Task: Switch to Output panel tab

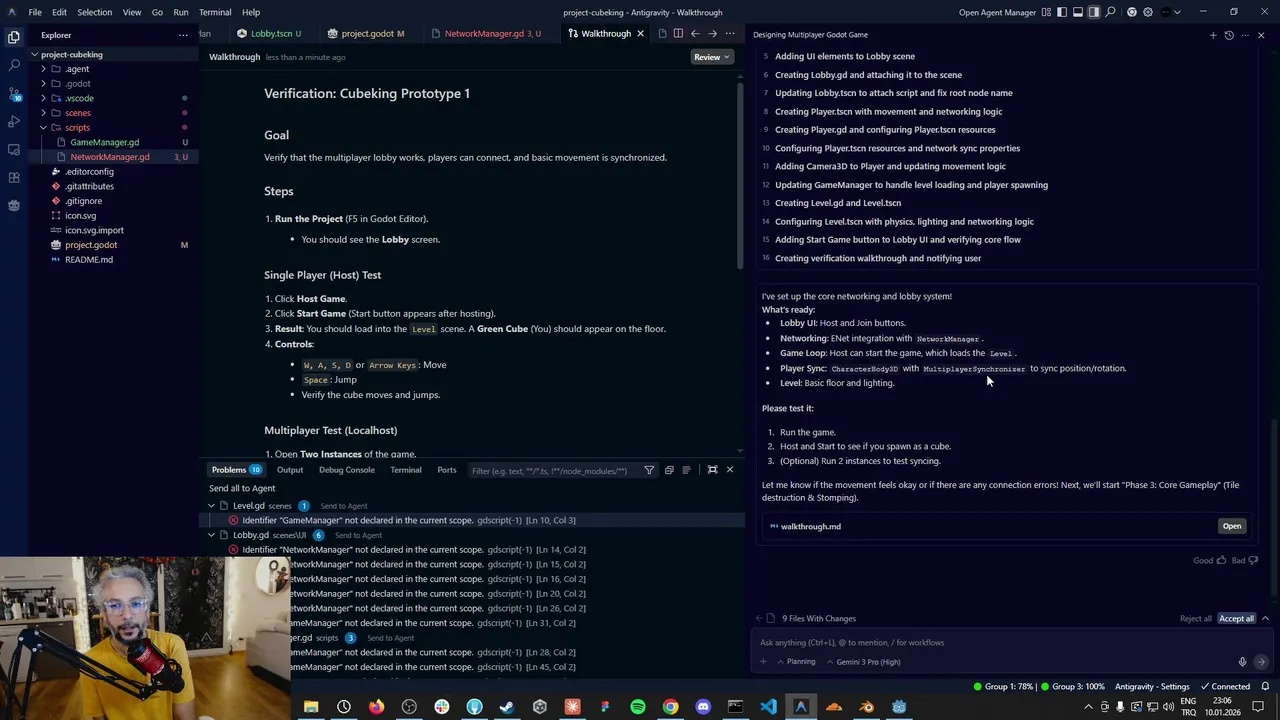Action: 290,470
